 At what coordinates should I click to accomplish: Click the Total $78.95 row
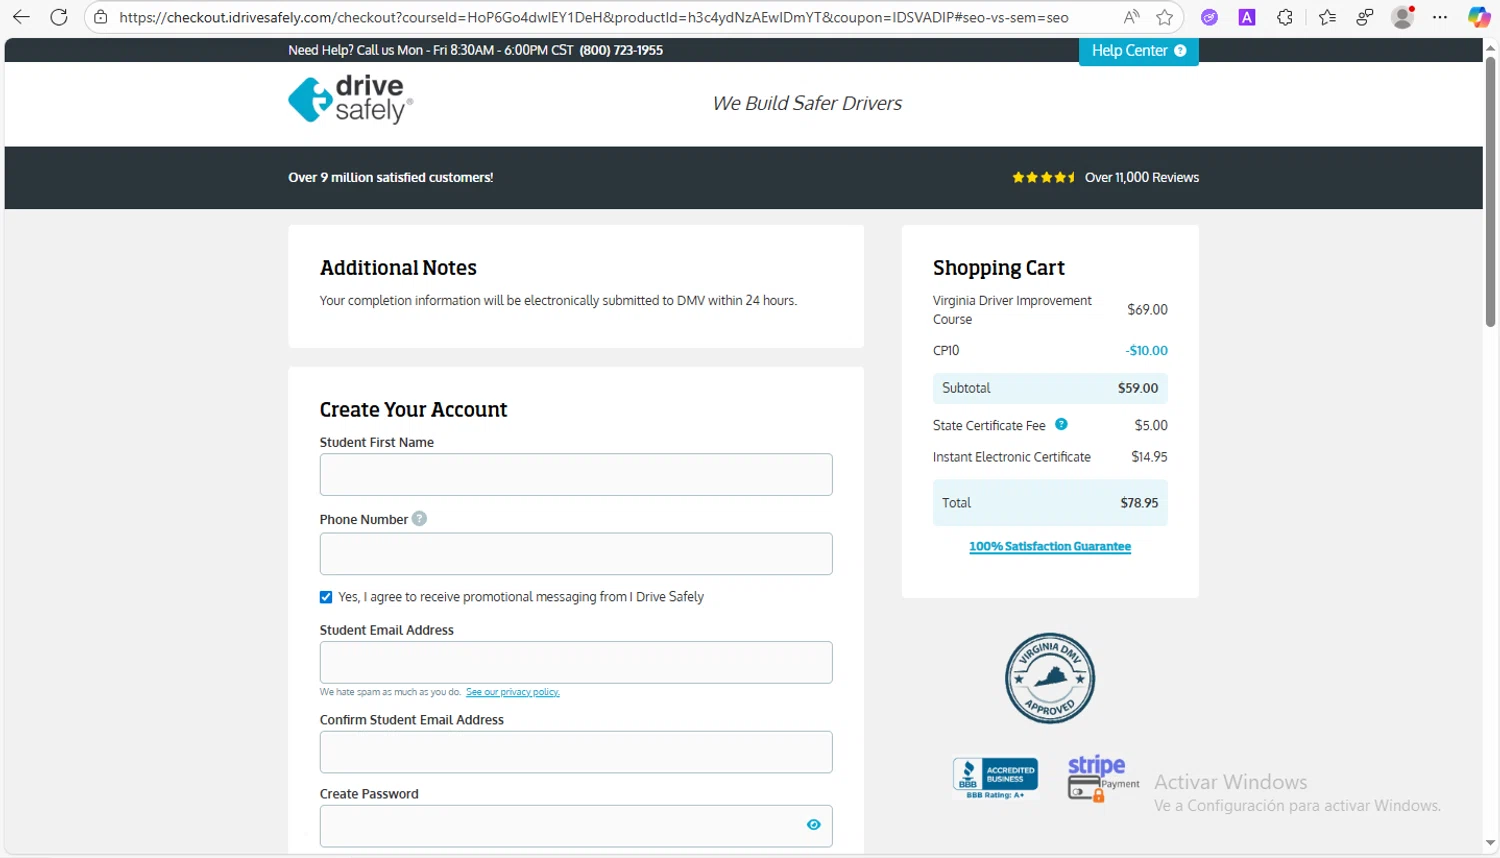(1050, 503)
